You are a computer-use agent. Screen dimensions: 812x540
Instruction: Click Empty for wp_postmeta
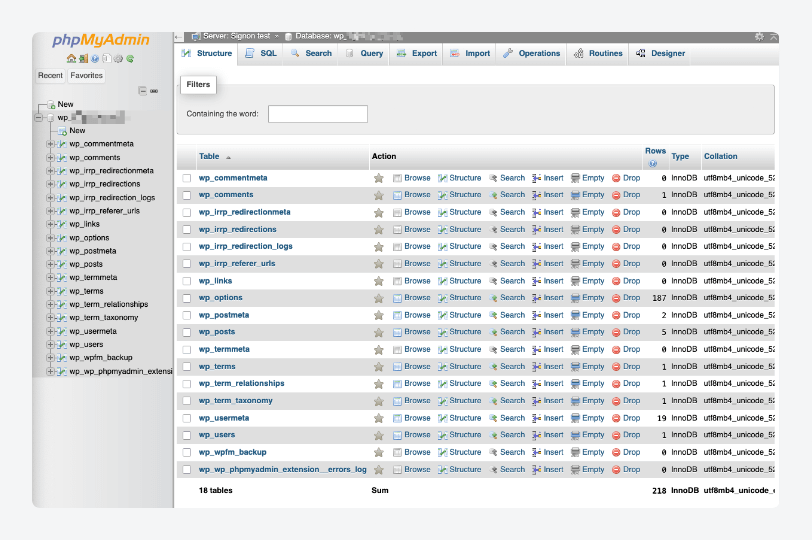pyautogui.click(x=588, y=315)
